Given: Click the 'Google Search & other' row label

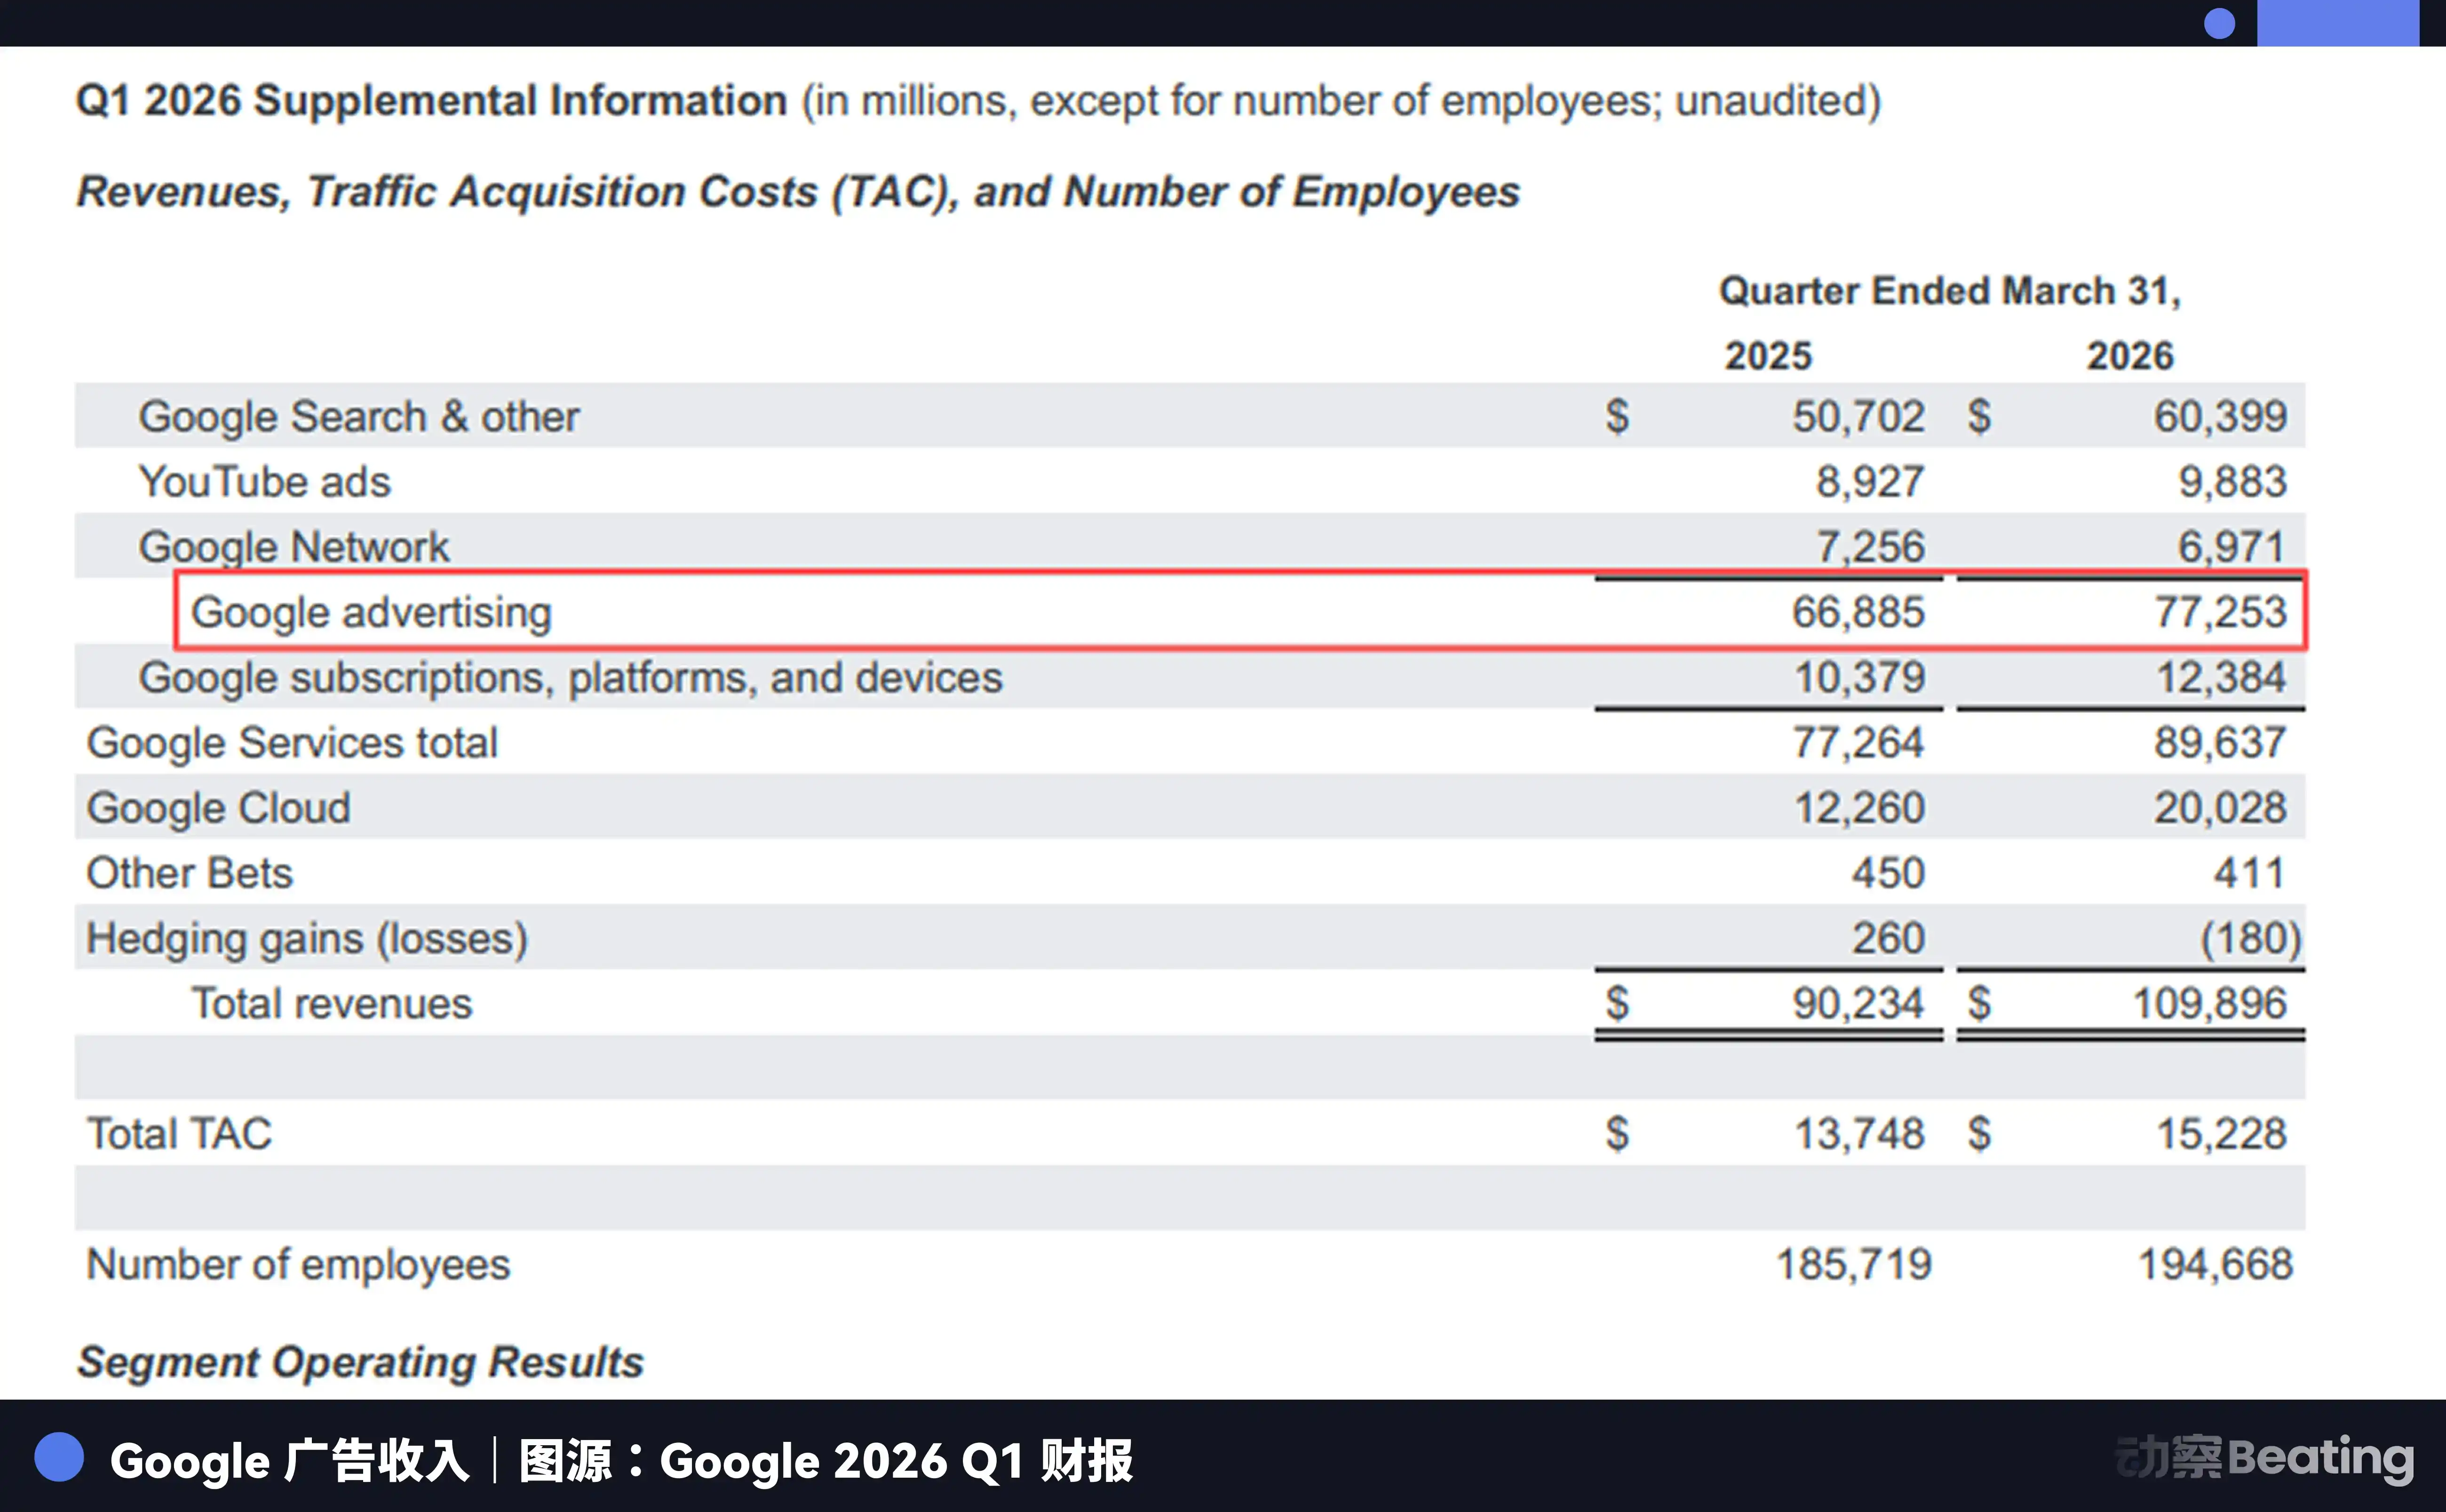Looking at the screenshot, I should (358, 417).
